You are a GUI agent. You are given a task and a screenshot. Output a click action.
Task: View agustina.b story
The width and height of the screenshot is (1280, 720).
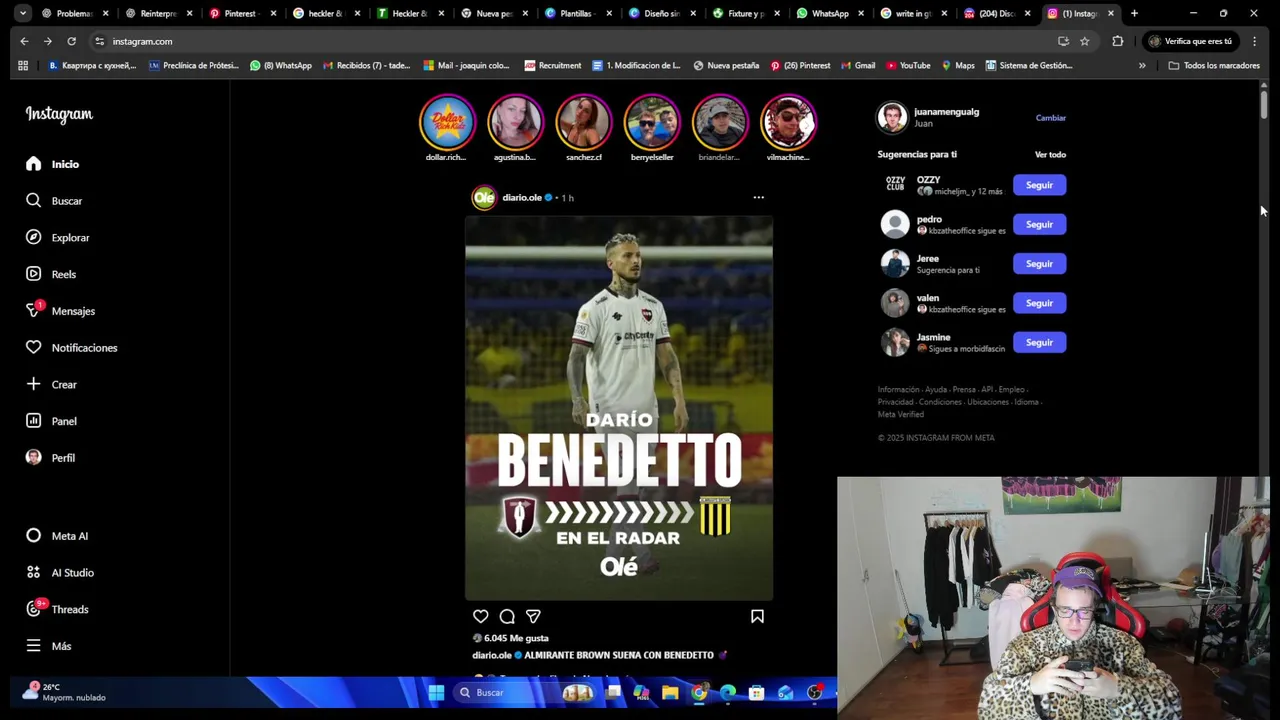pyautogui.click(x=515, y=122)
